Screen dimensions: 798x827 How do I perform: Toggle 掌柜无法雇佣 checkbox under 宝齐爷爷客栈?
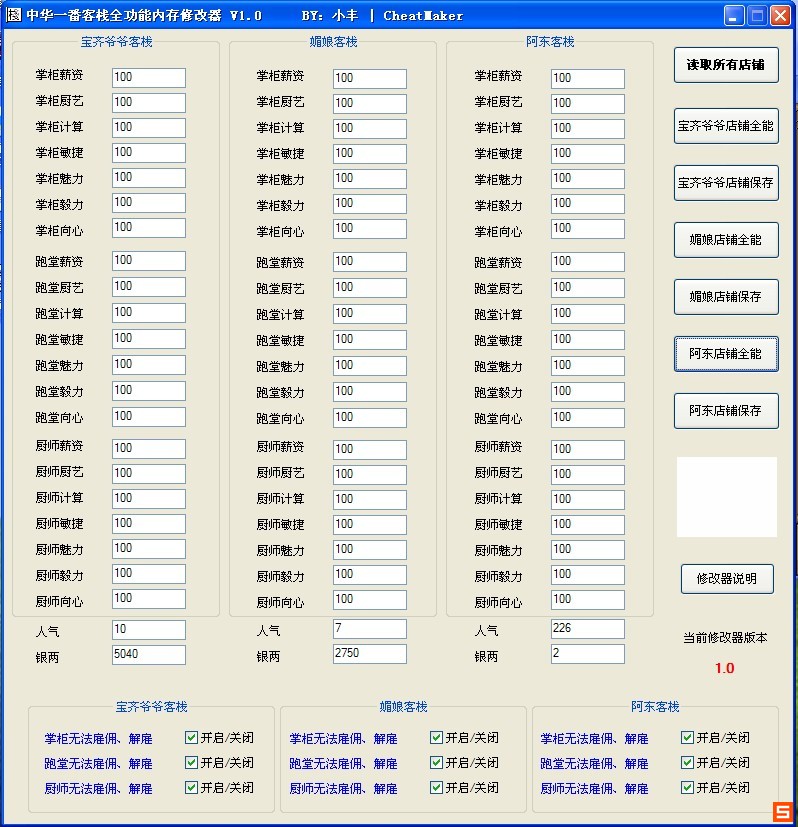(x=192, y=738)
